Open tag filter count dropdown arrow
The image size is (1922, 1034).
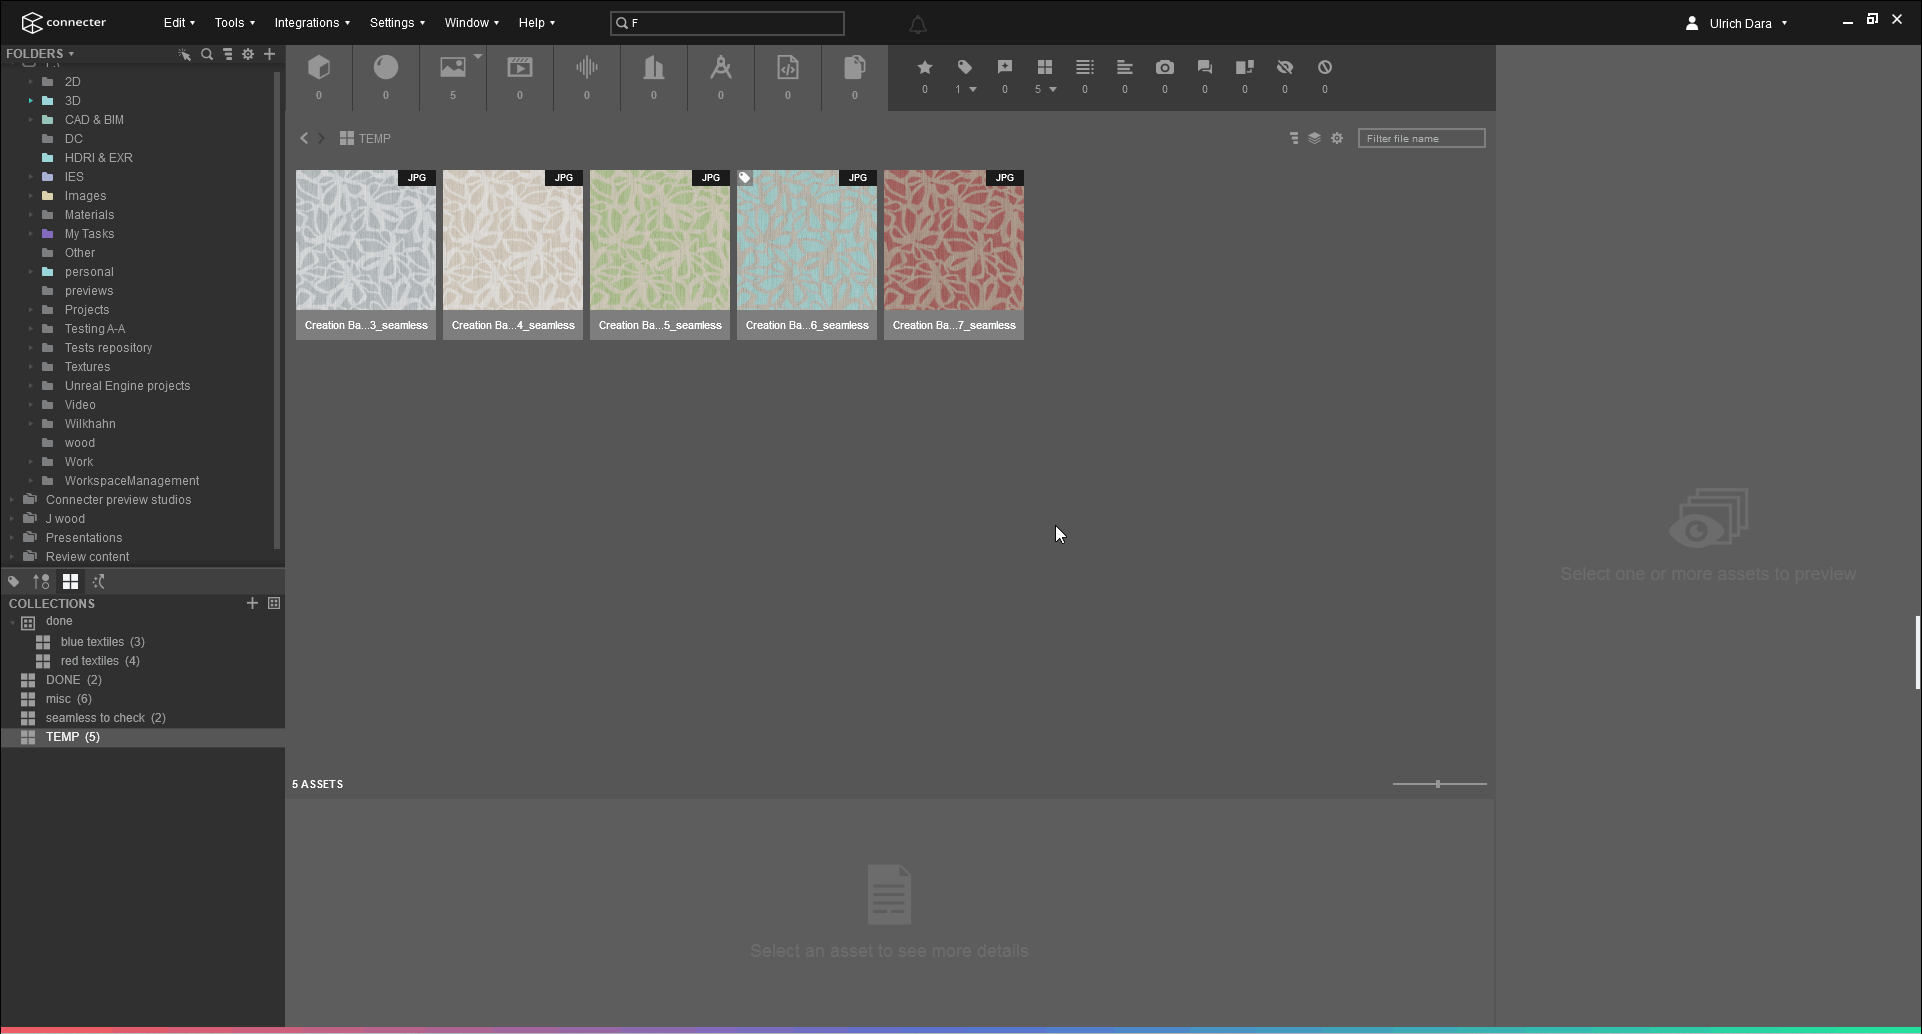973,89
